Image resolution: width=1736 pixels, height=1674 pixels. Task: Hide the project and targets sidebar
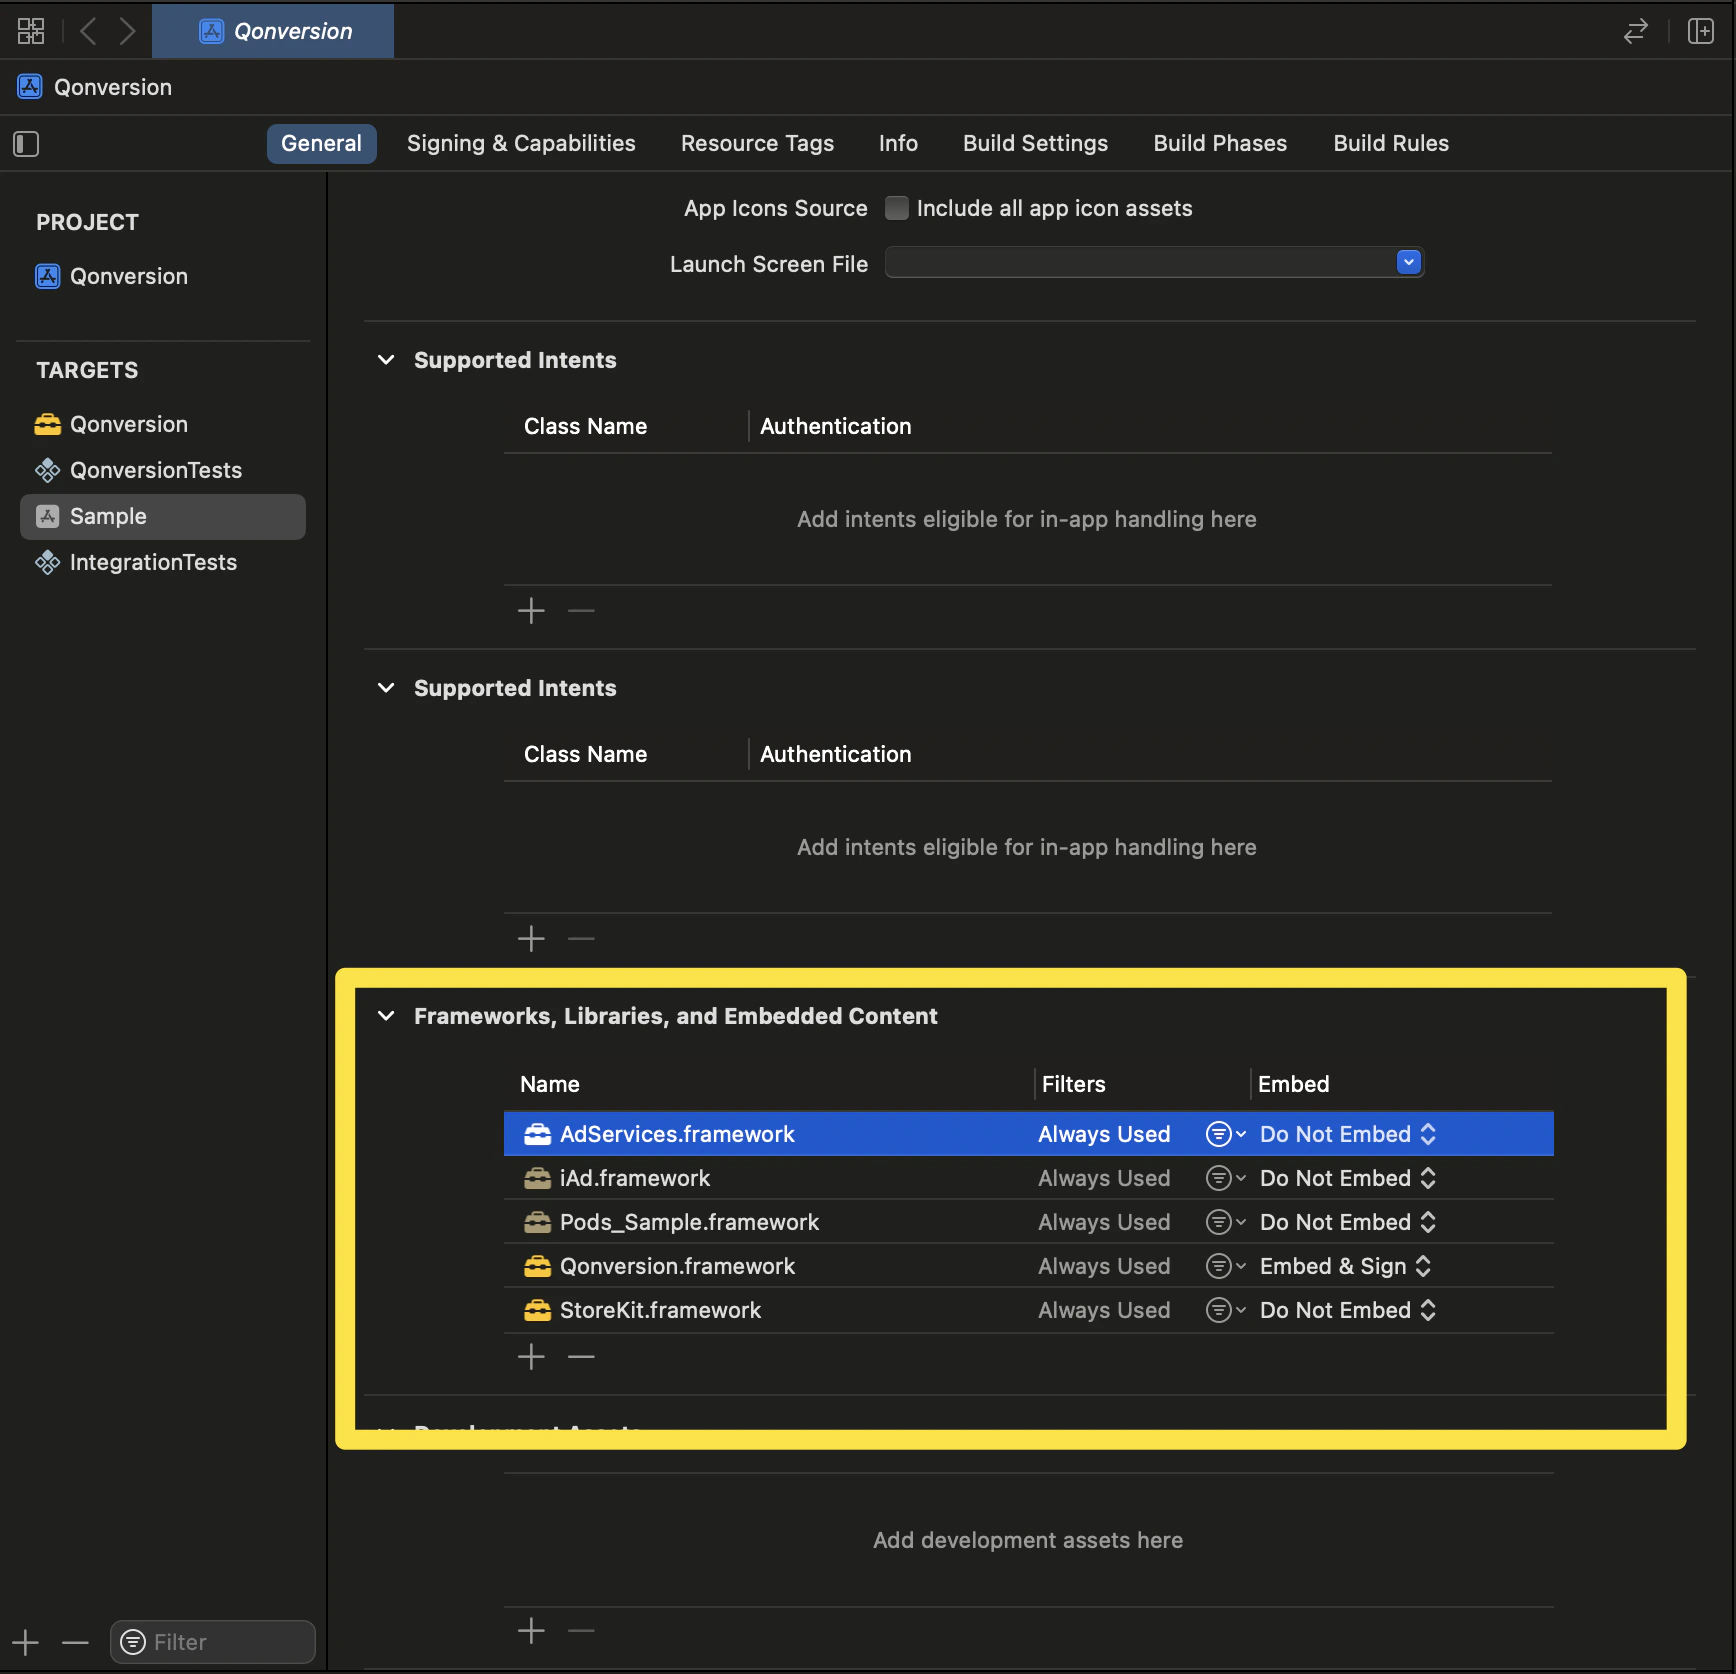click(x=26, y=144)
